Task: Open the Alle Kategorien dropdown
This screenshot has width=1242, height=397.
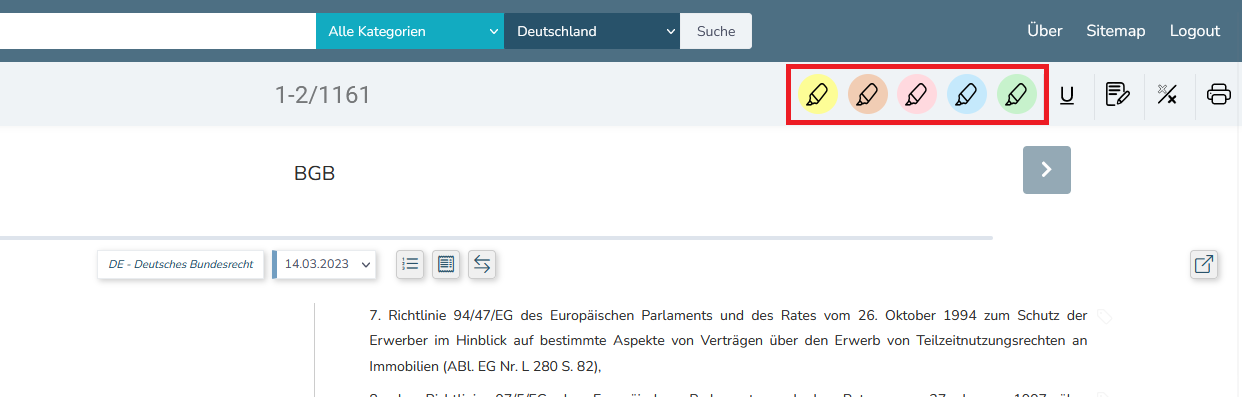Action: pos(410,31)
